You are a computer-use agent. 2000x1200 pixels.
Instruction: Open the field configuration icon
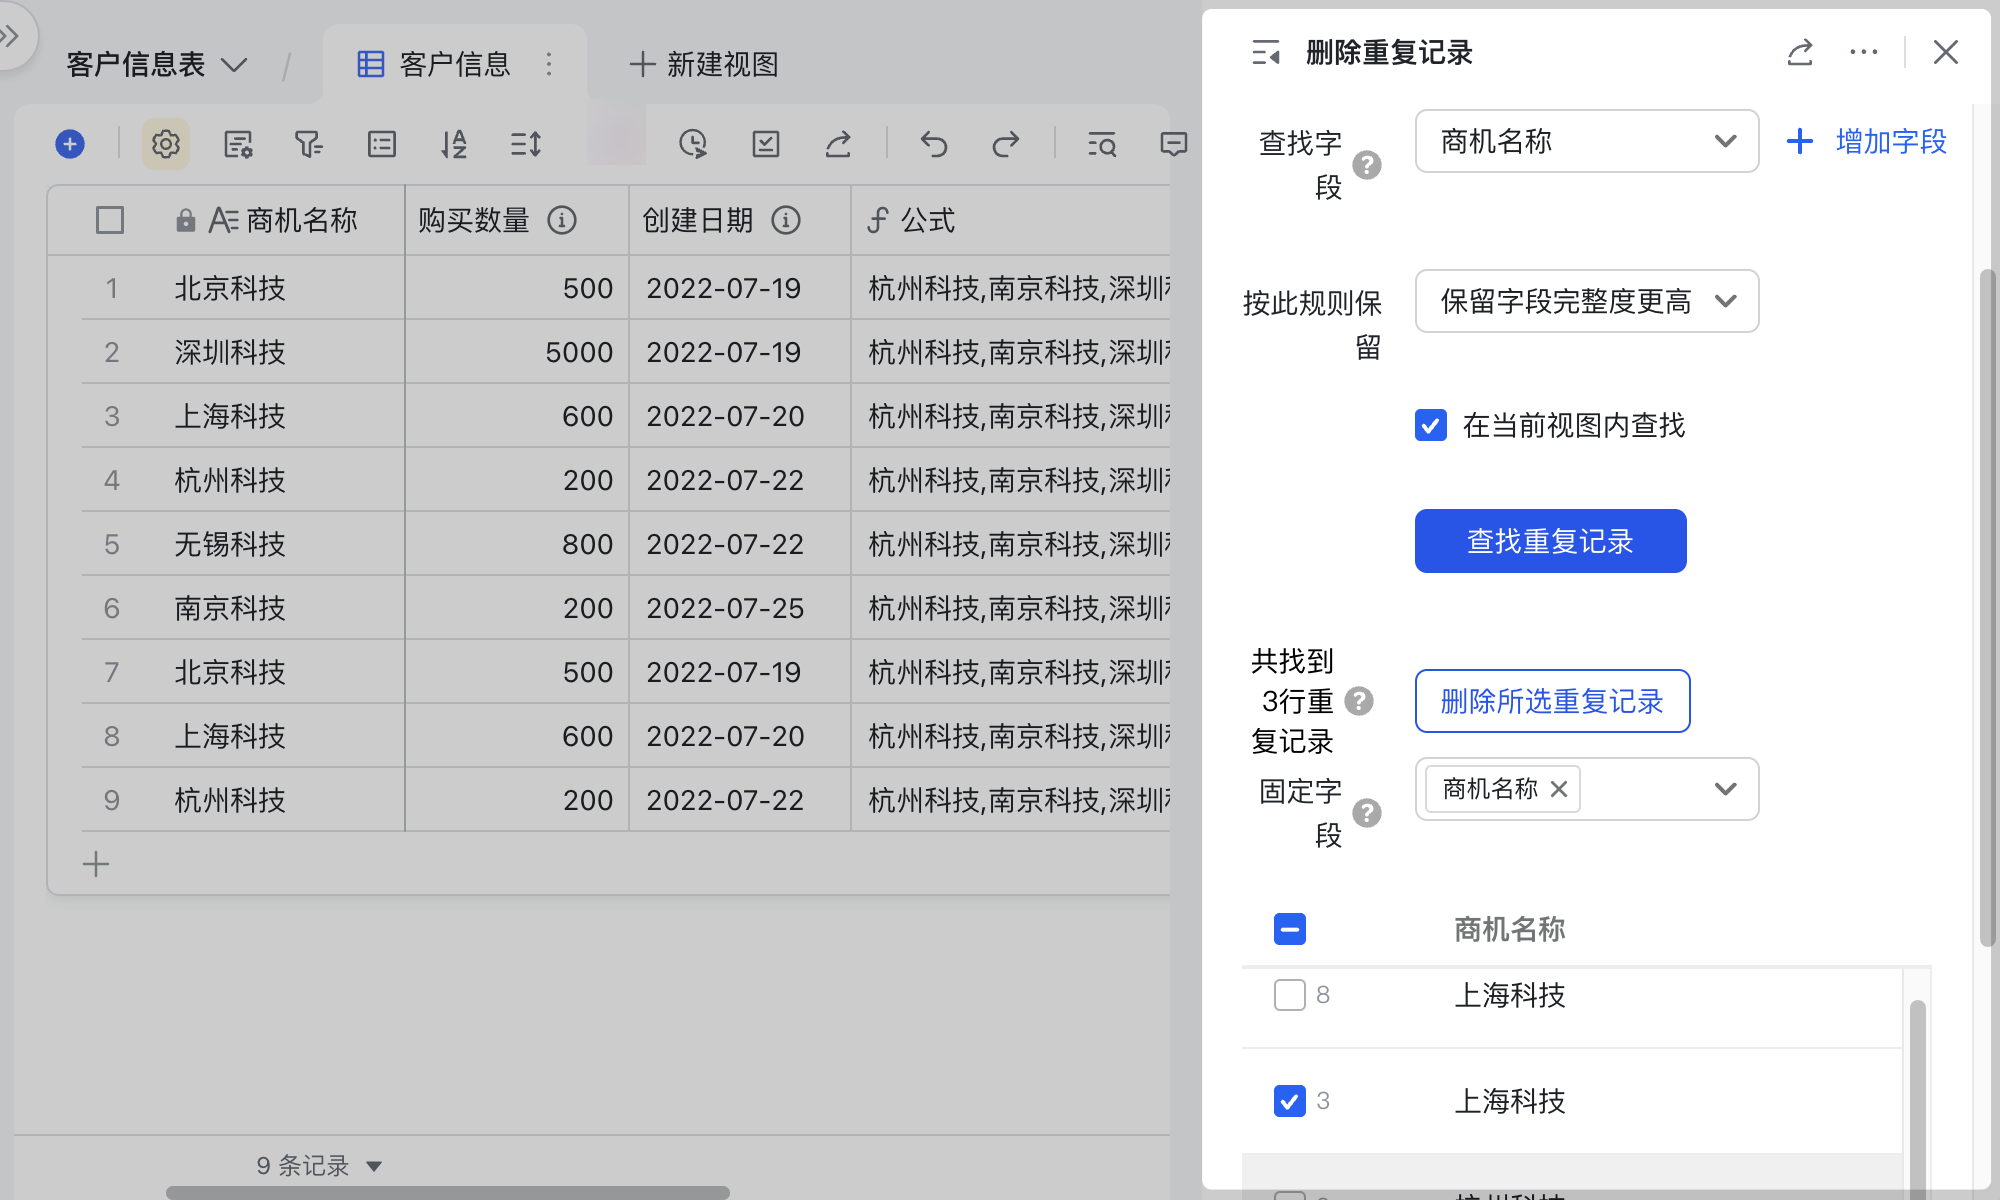(238, 144)
